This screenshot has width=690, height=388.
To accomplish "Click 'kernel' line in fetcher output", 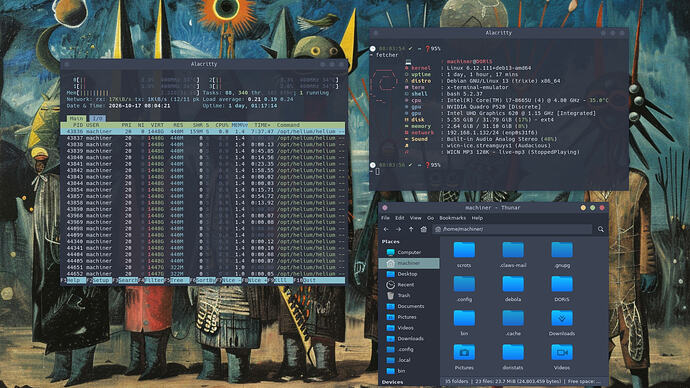I will point(467,68).
